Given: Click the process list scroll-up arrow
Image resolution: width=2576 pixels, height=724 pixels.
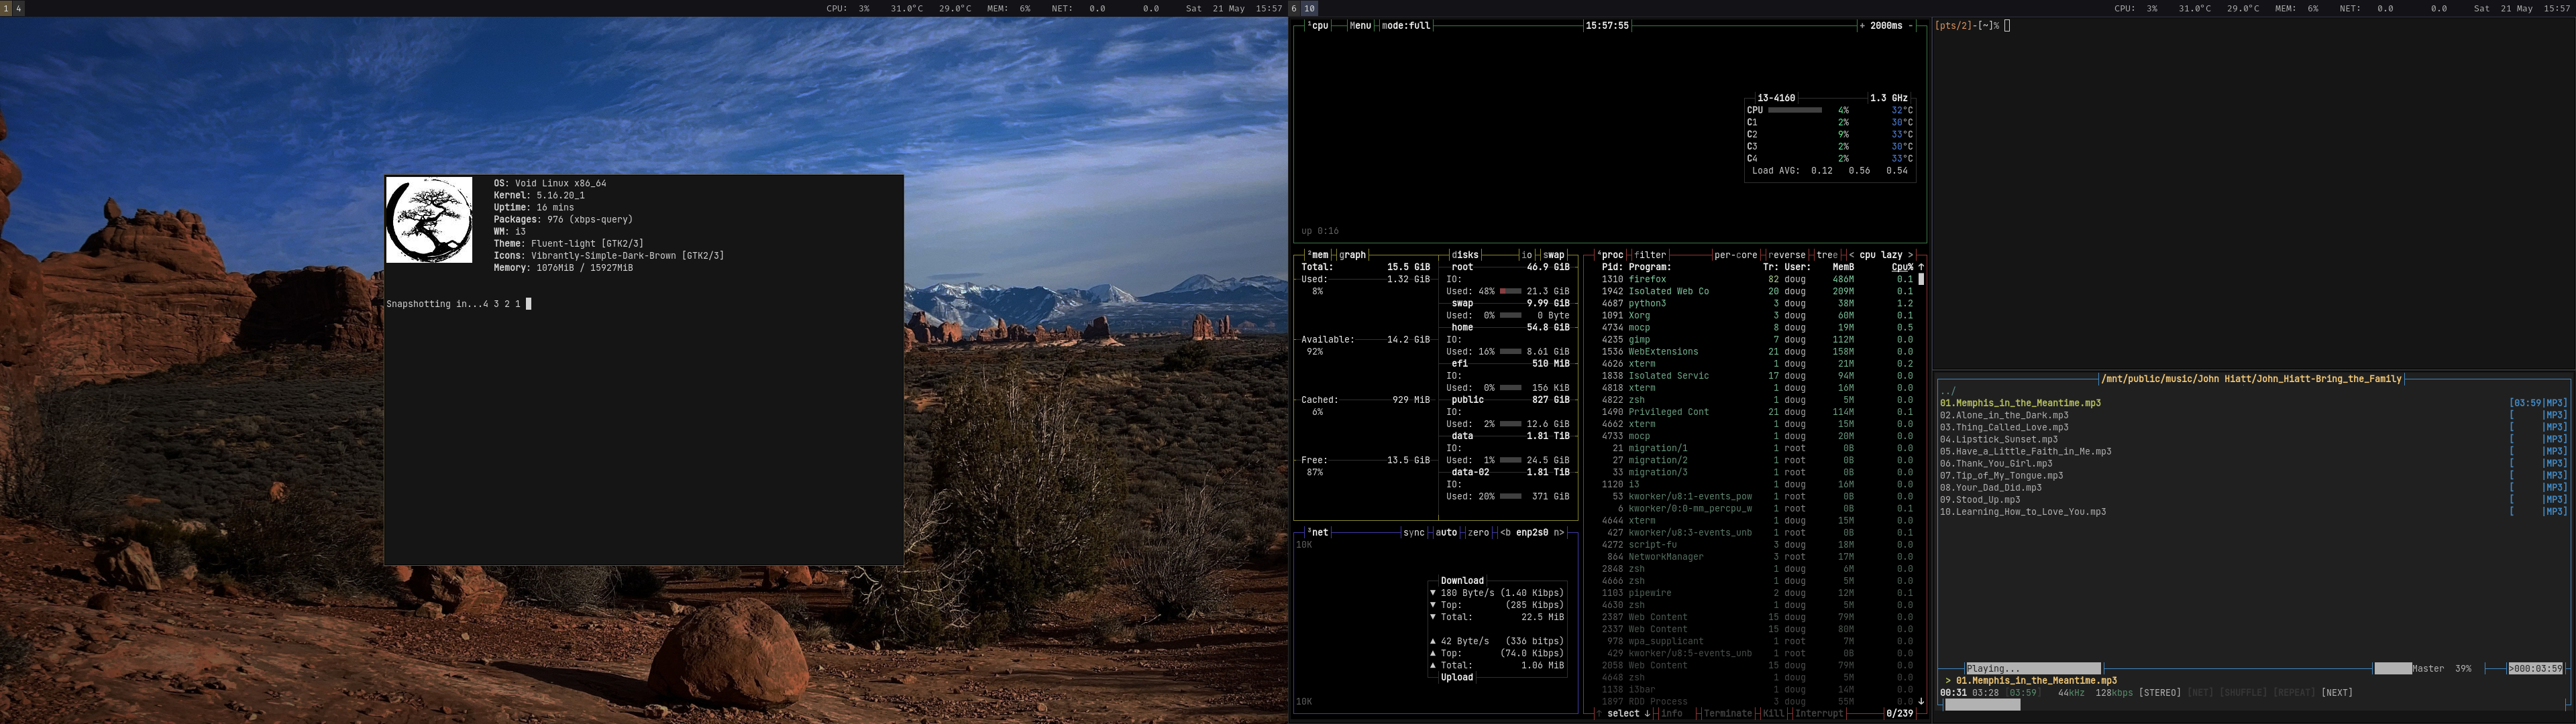Looking at the screenshot, I should pyautogui.click(x=1921, y=267).
